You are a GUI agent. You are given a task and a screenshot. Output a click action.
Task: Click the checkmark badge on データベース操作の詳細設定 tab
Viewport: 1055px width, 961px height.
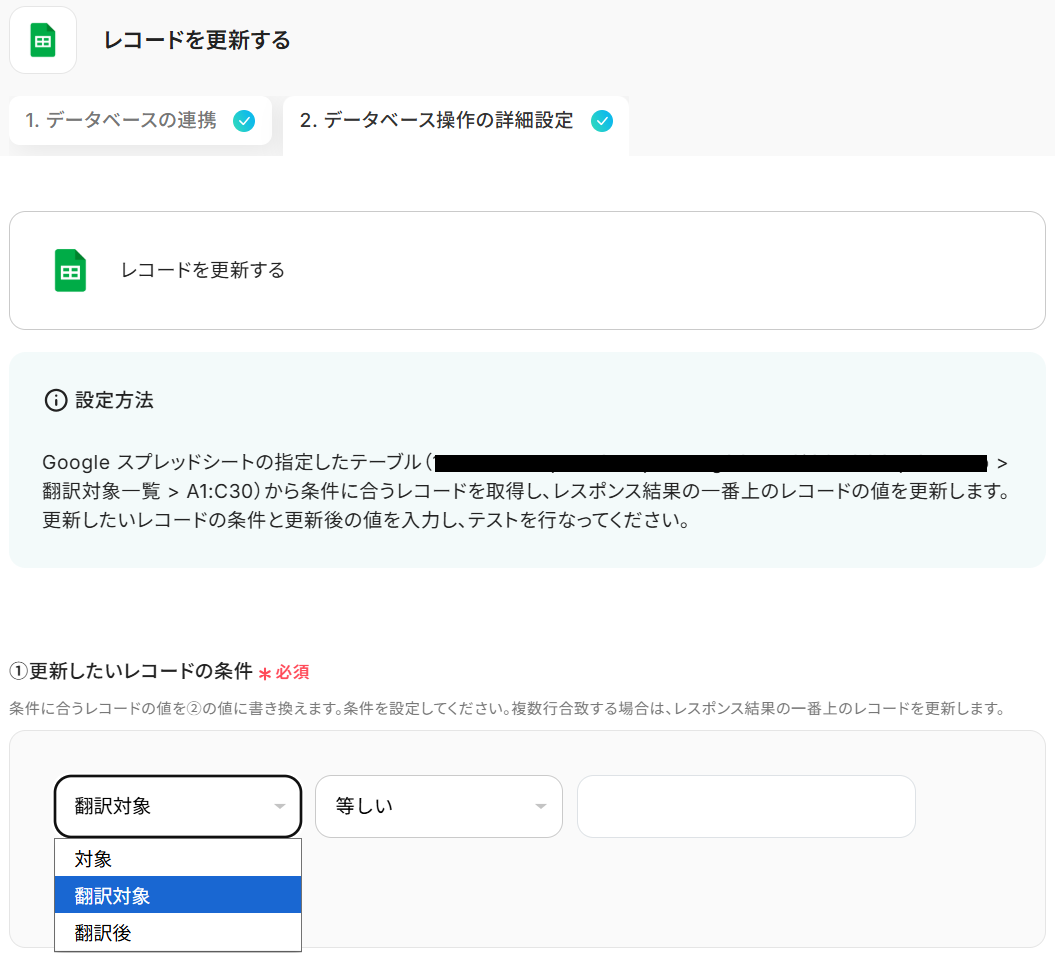[602, 121]
